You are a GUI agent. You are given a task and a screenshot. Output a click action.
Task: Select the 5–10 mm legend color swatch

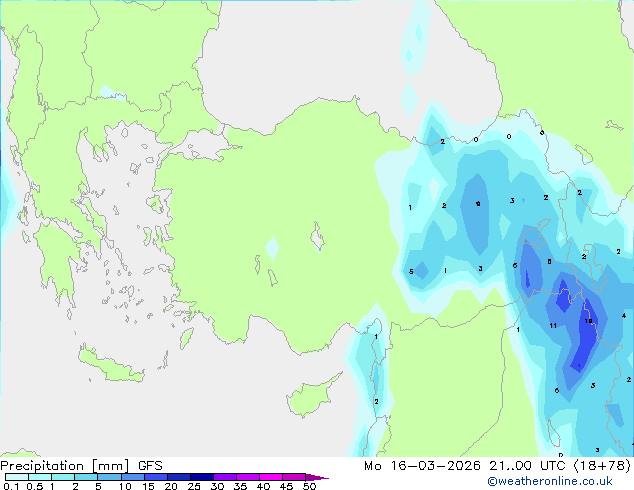tap(109, 477)
